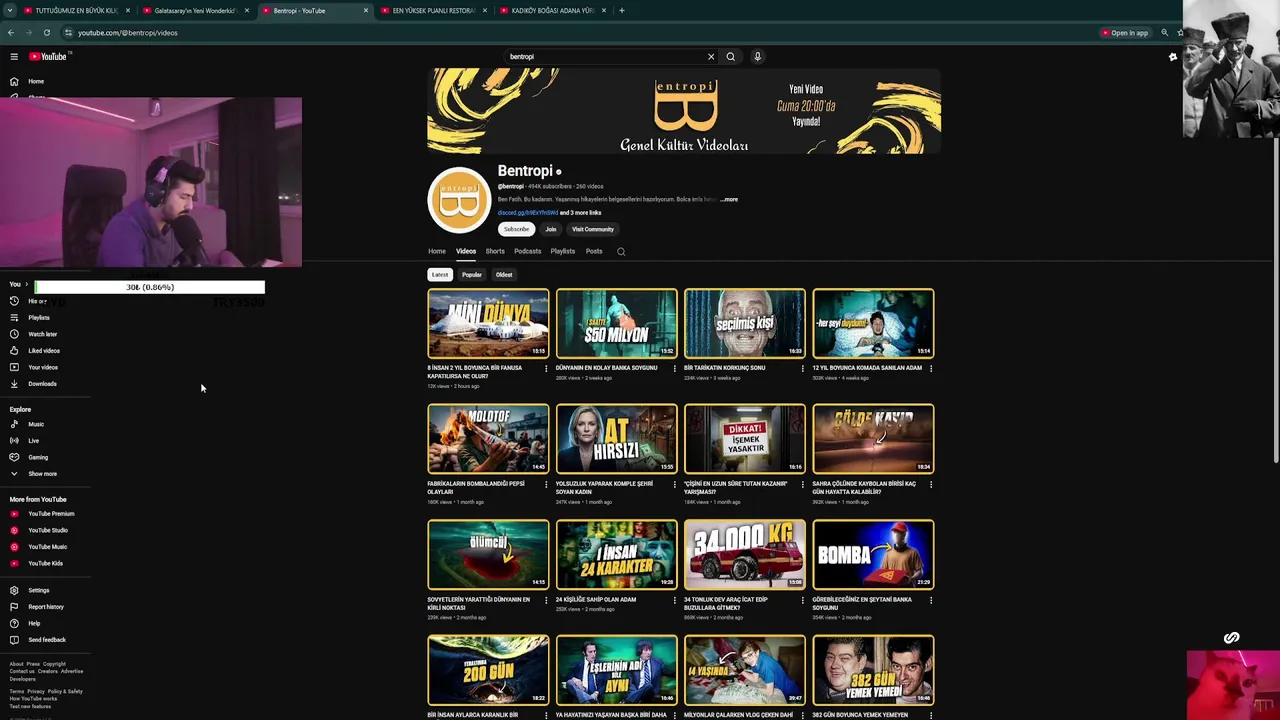The image size is (1280, 720).
Task: Switch to Galatasaray'ın Yeni Wonderkid browser tab
Action: click(195, 11)
